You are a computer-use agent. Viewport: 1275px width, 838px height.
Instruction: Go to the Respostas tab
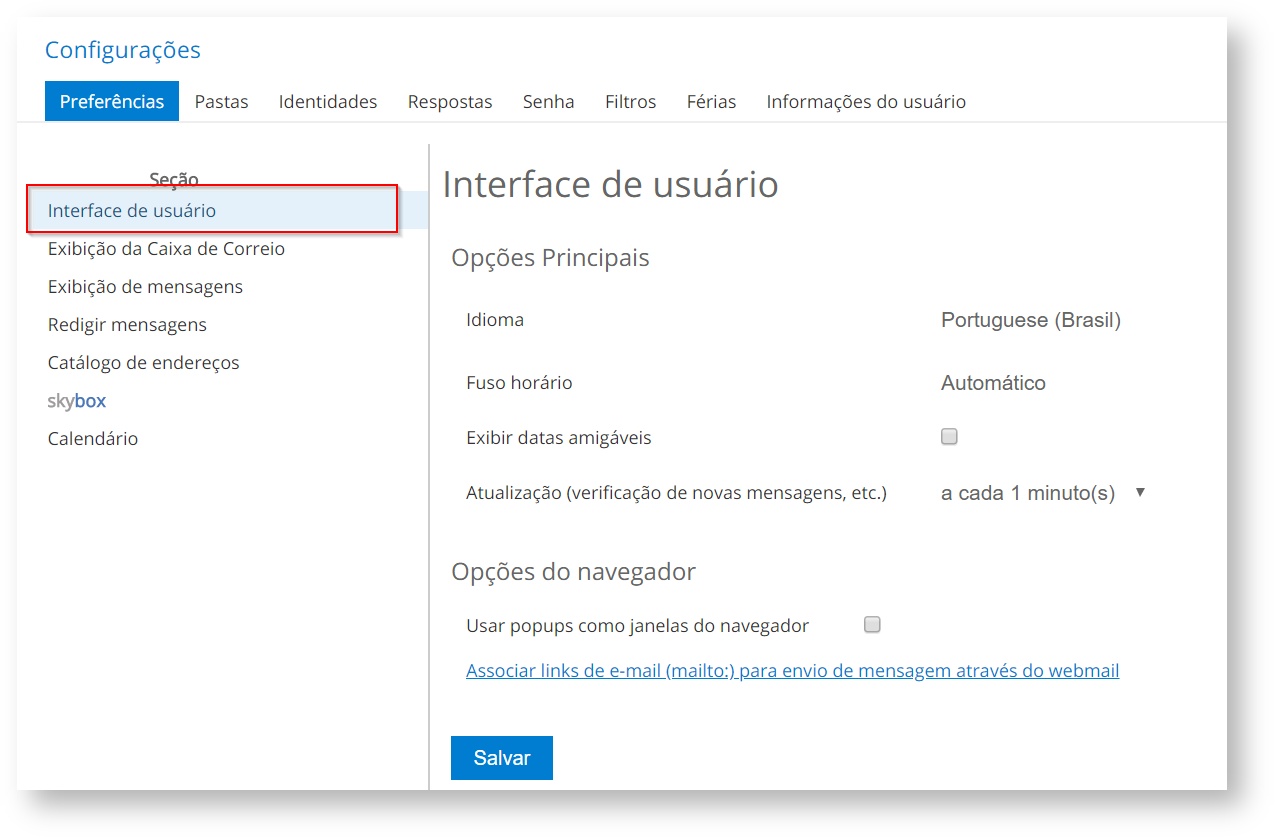(450, 102)
